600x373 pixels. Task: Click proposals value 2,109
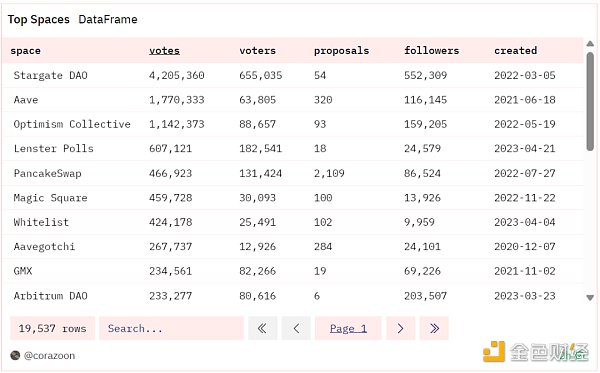329,173
